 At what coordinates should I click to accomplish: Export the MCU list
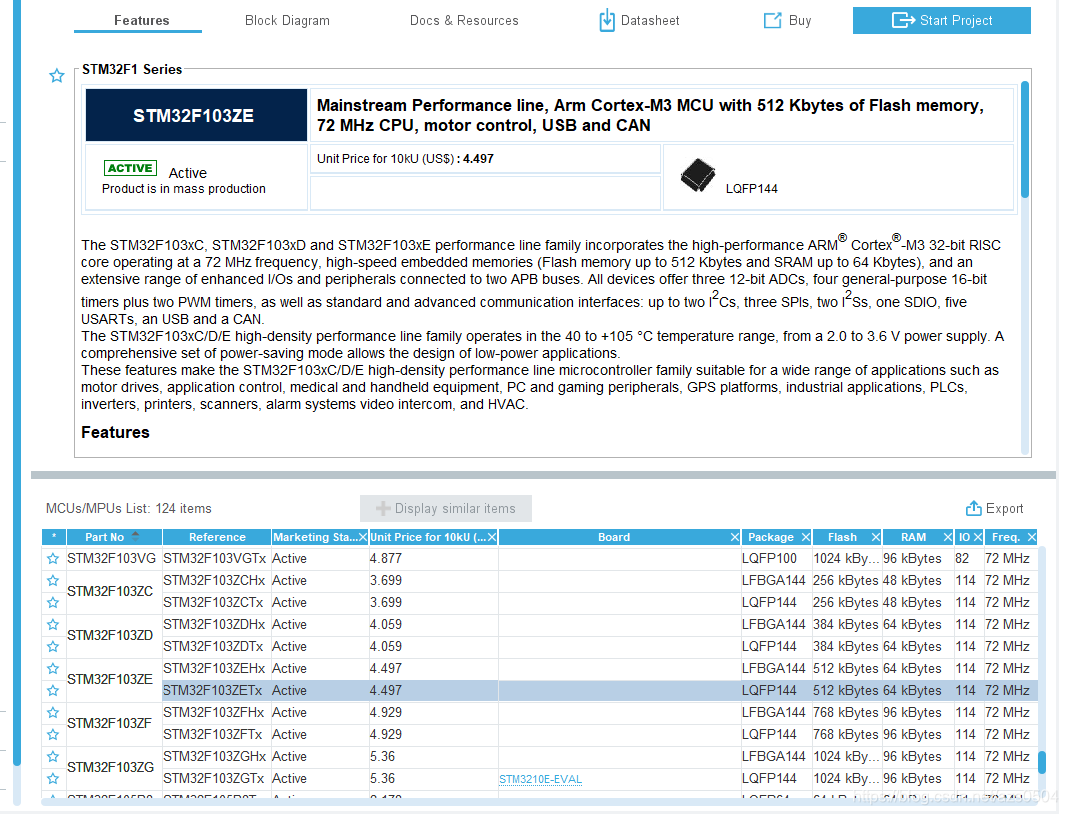click(994, 509)
